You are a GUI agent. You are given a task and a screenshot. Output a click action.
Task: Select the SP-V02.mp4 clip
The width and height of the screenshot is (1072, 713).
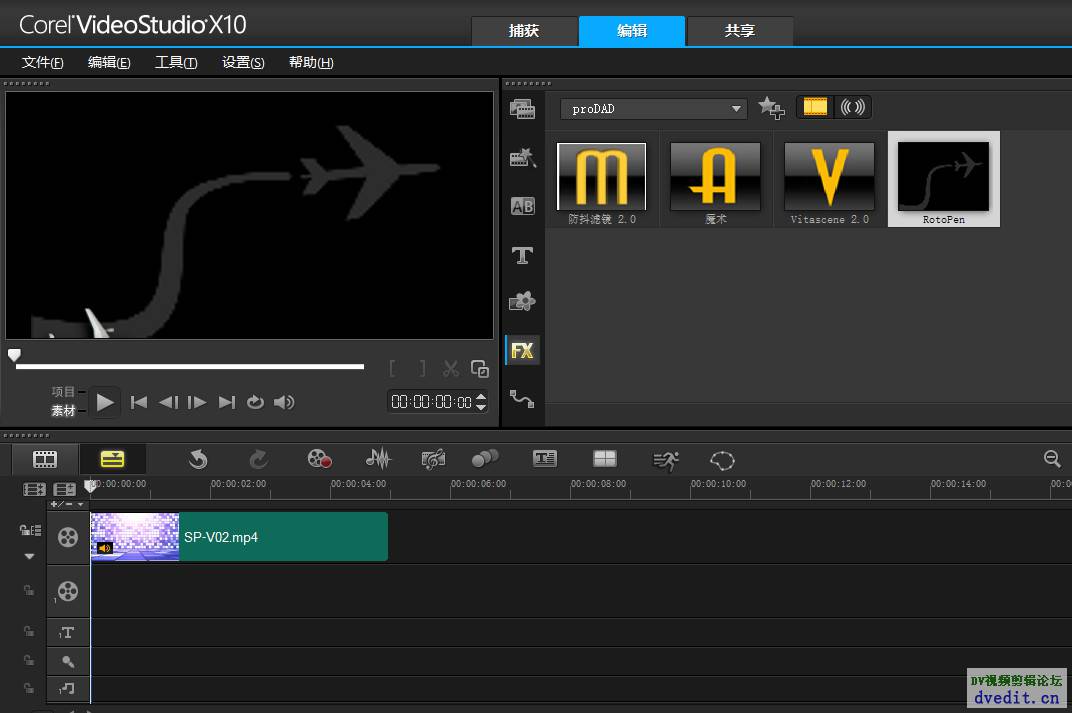pyautogui.click(x=239, y=537)
